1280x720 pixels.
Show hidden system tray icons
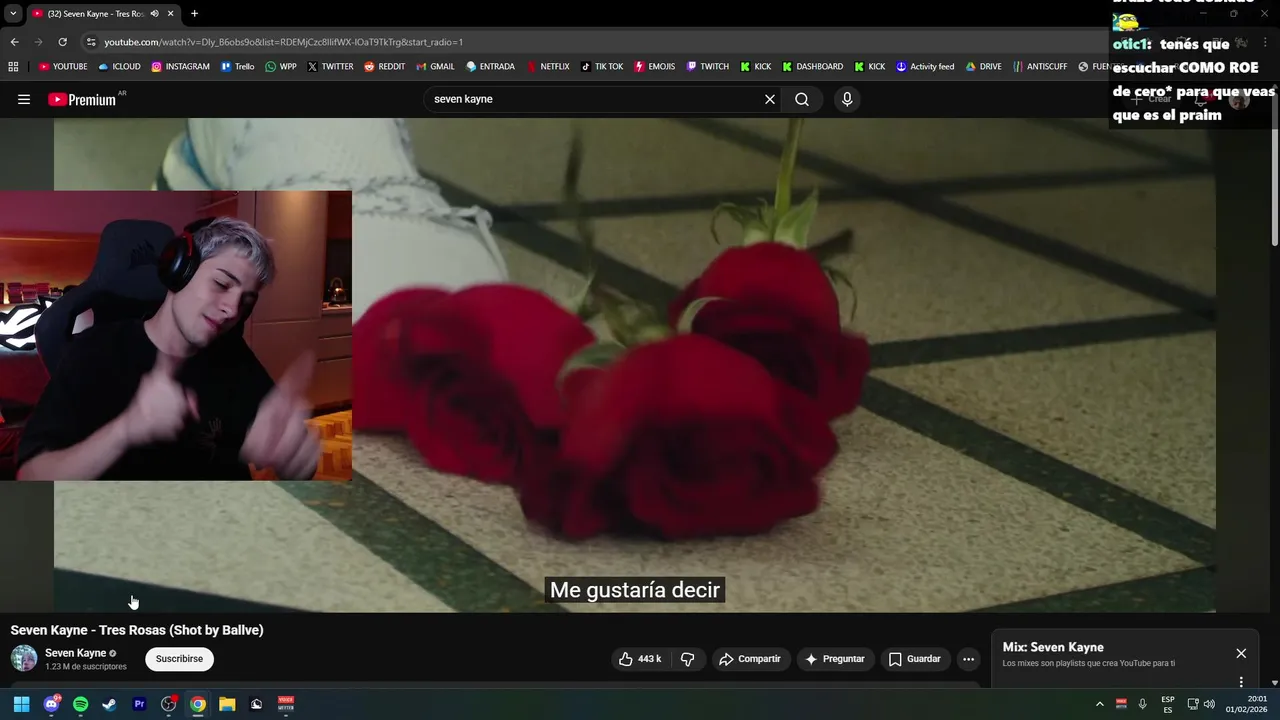click(1099, 704)
